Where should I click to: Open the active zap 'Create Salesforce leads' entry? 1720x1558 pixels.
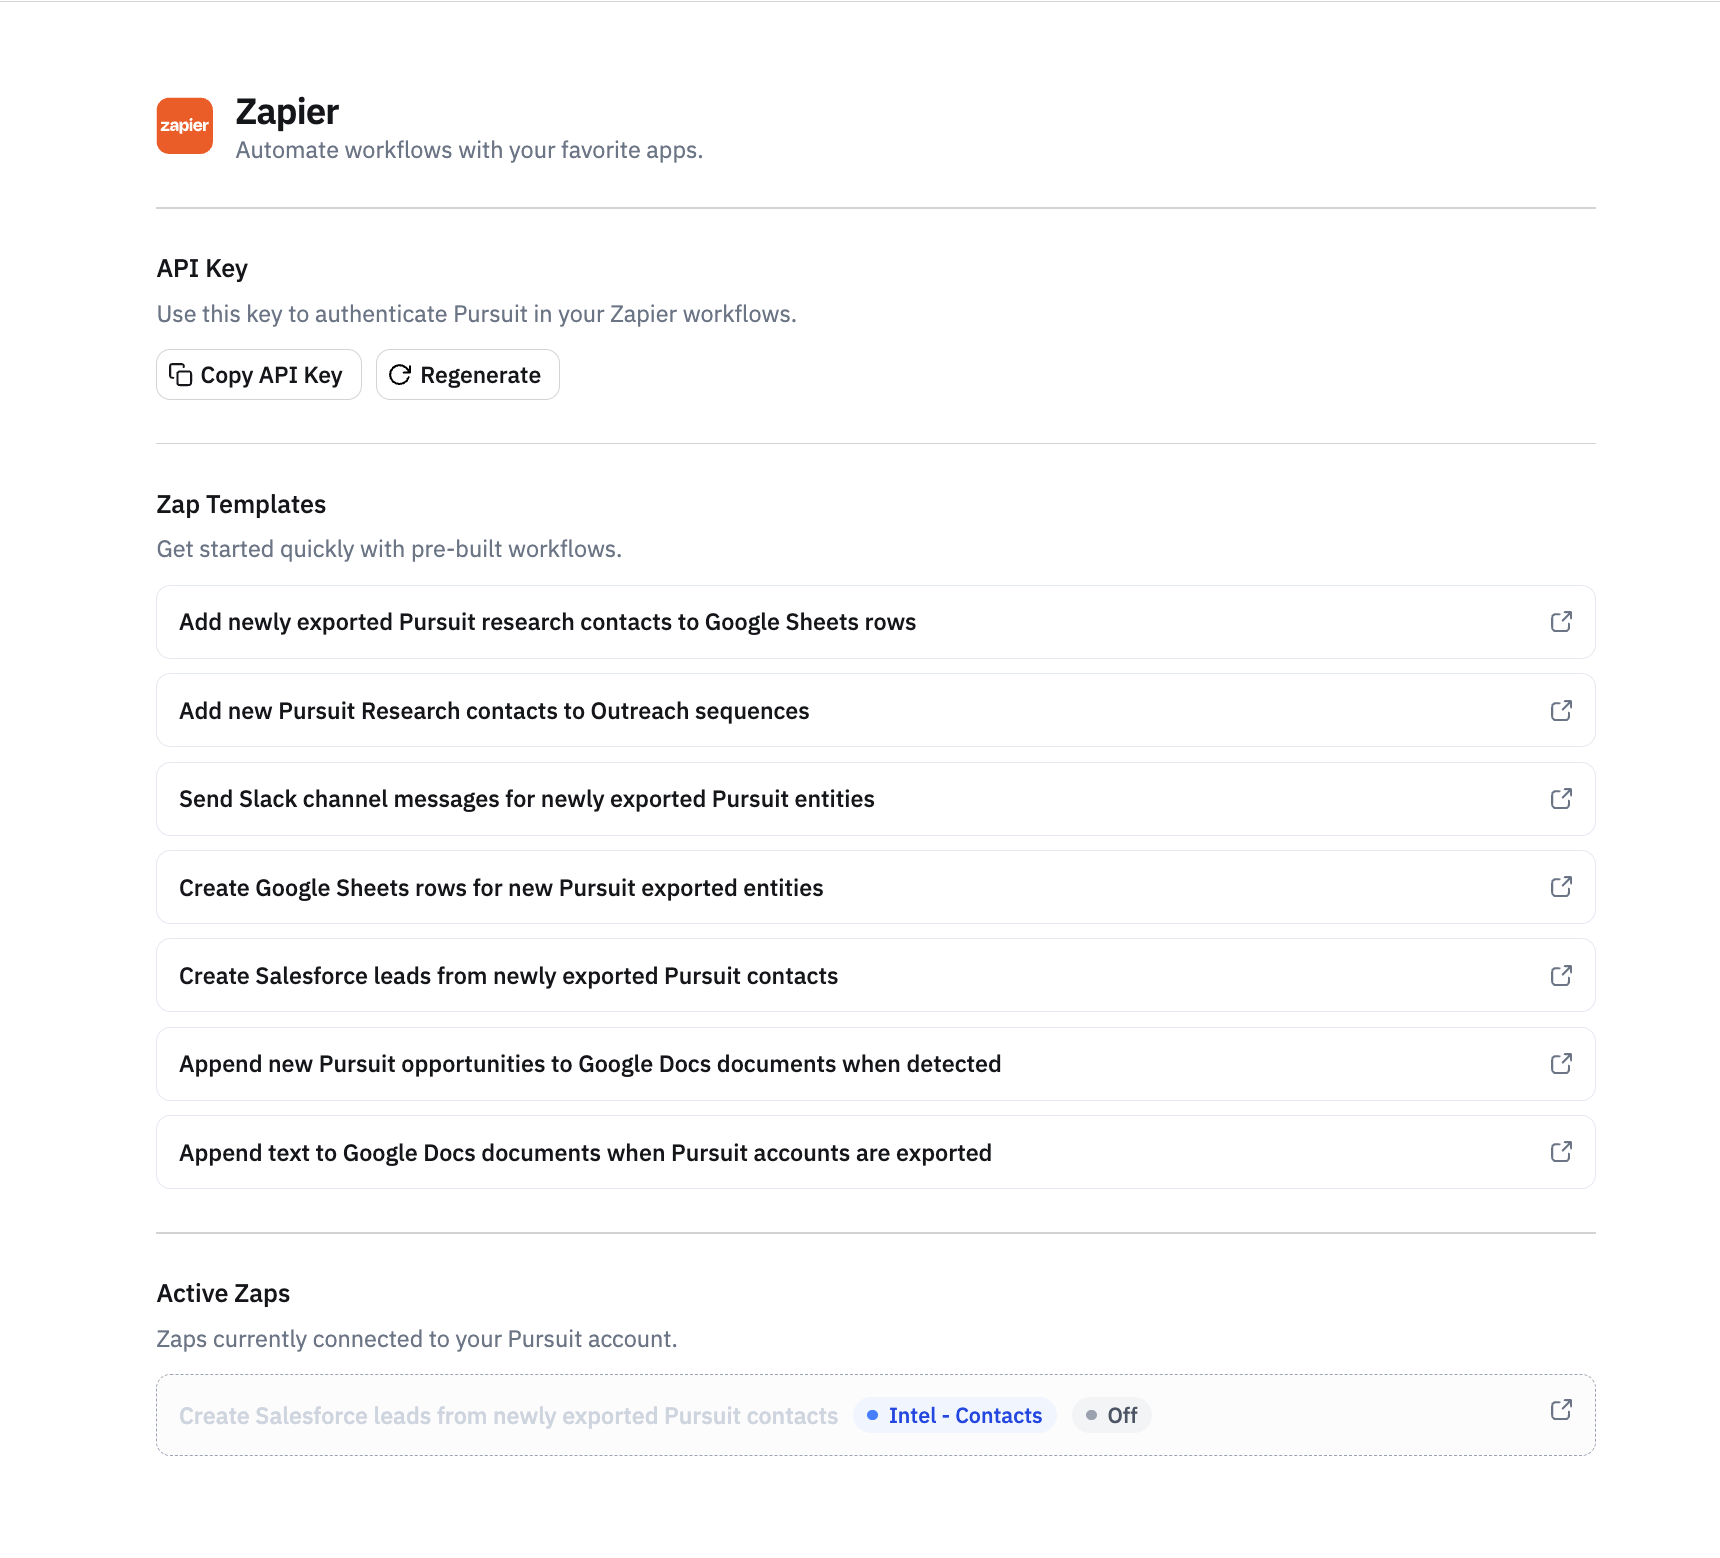tap(876, 1415)
